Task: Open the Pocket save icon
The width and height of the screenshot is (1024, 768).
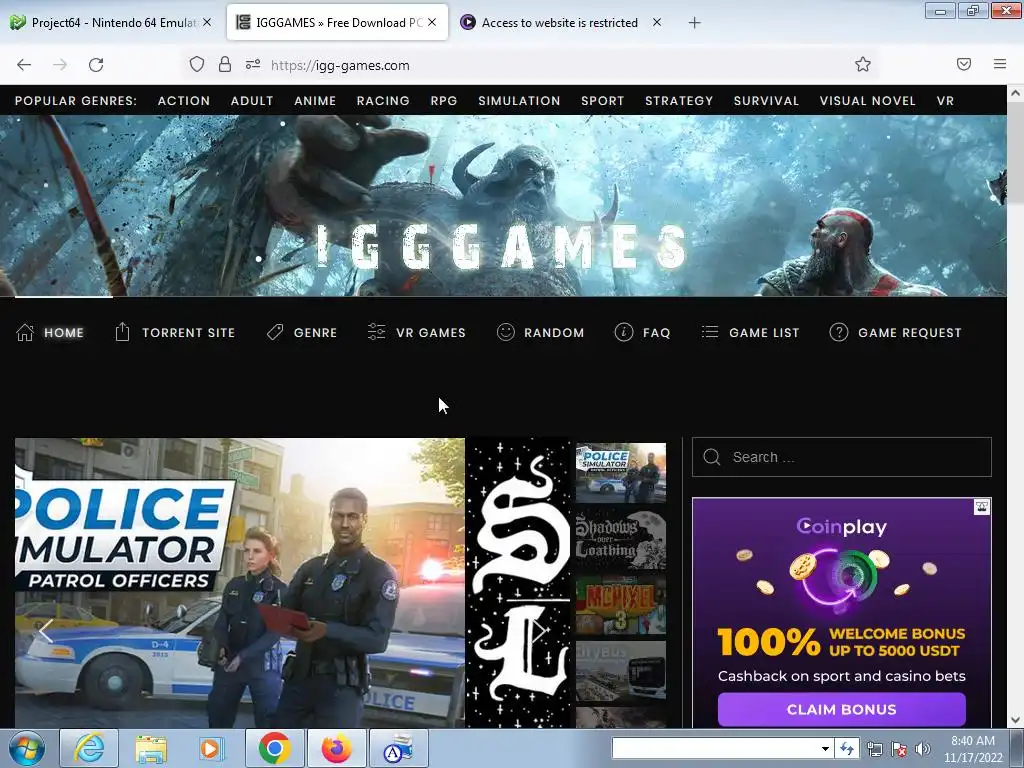Action: [x=964, y=64]
